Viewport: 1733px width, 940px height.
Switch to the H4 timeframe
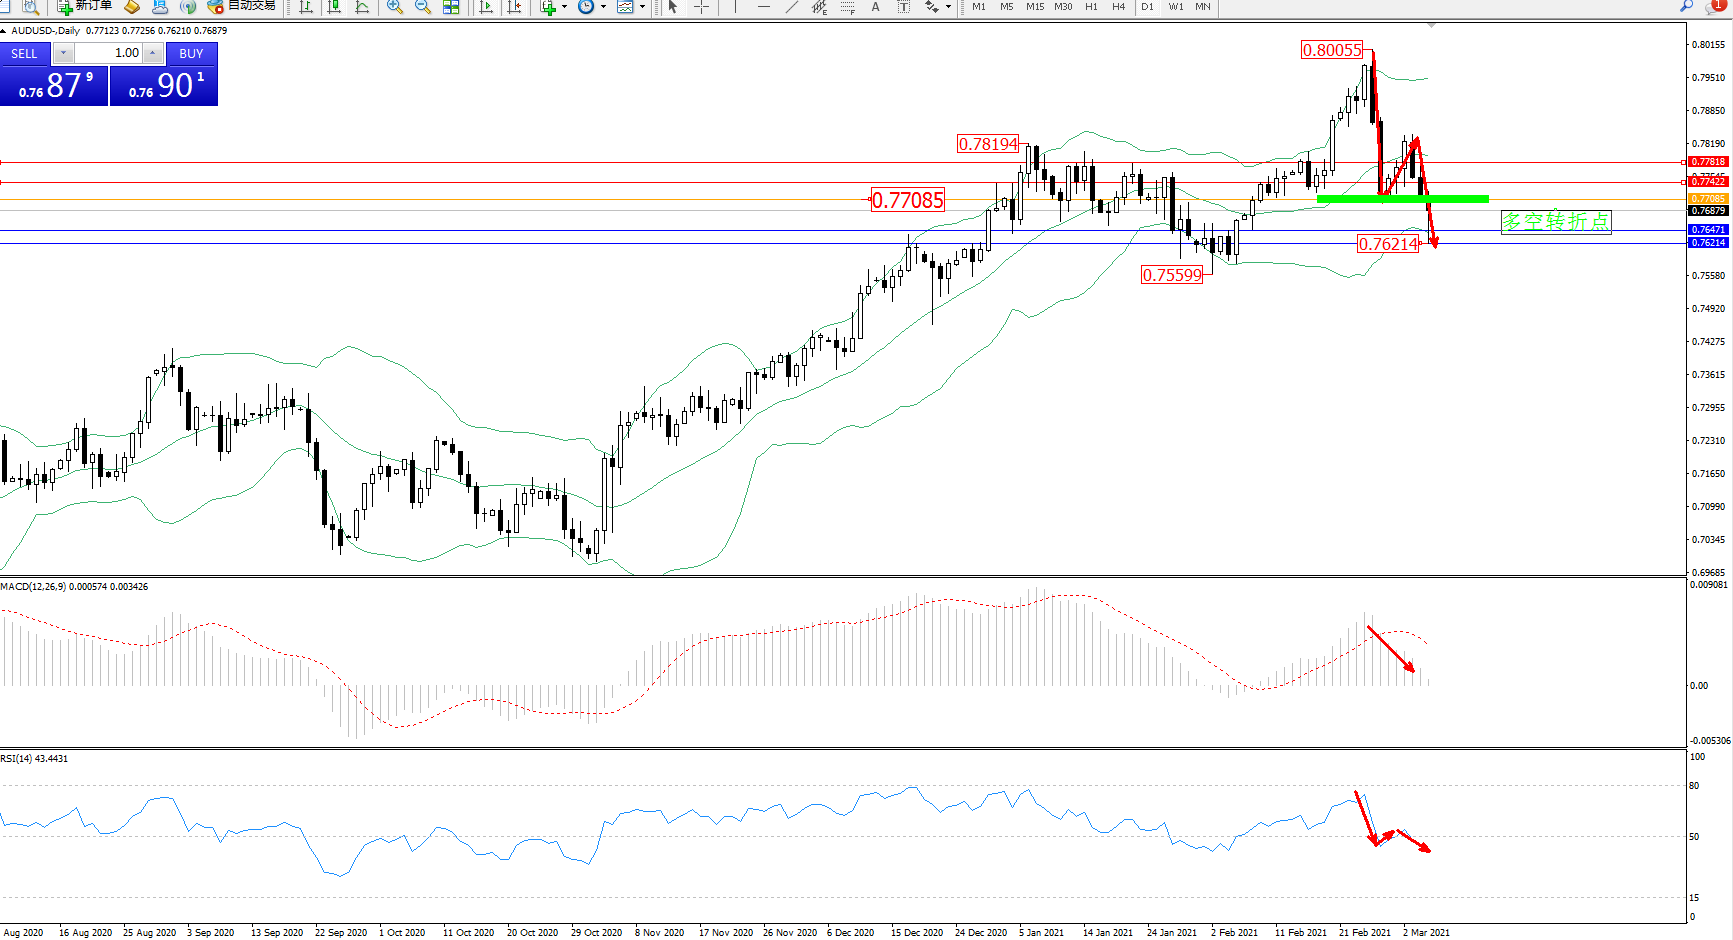[1118, 7]
